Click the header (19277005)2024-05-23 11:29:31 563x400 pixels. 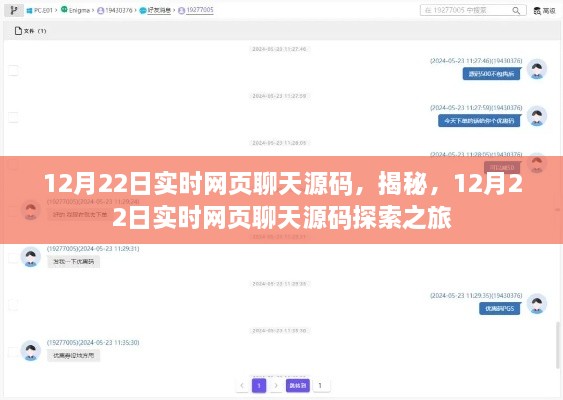[93, 249]
